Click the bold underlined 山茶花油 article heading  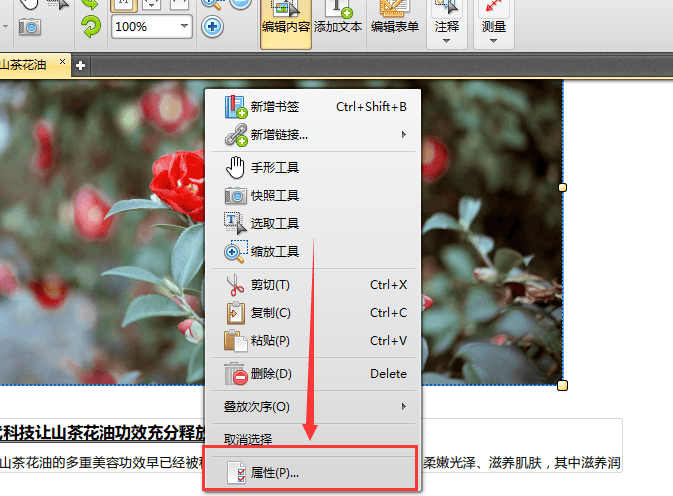[102, 433]
